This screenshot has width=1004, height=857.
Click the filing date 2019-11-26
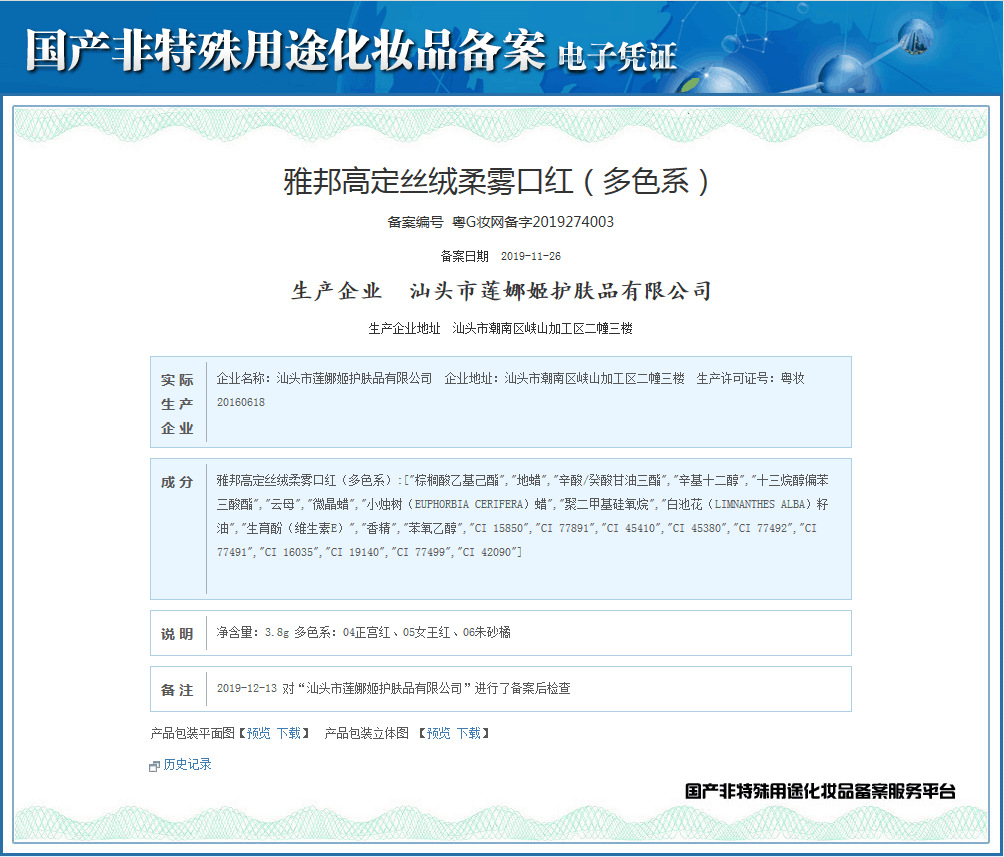click(531, 256)
